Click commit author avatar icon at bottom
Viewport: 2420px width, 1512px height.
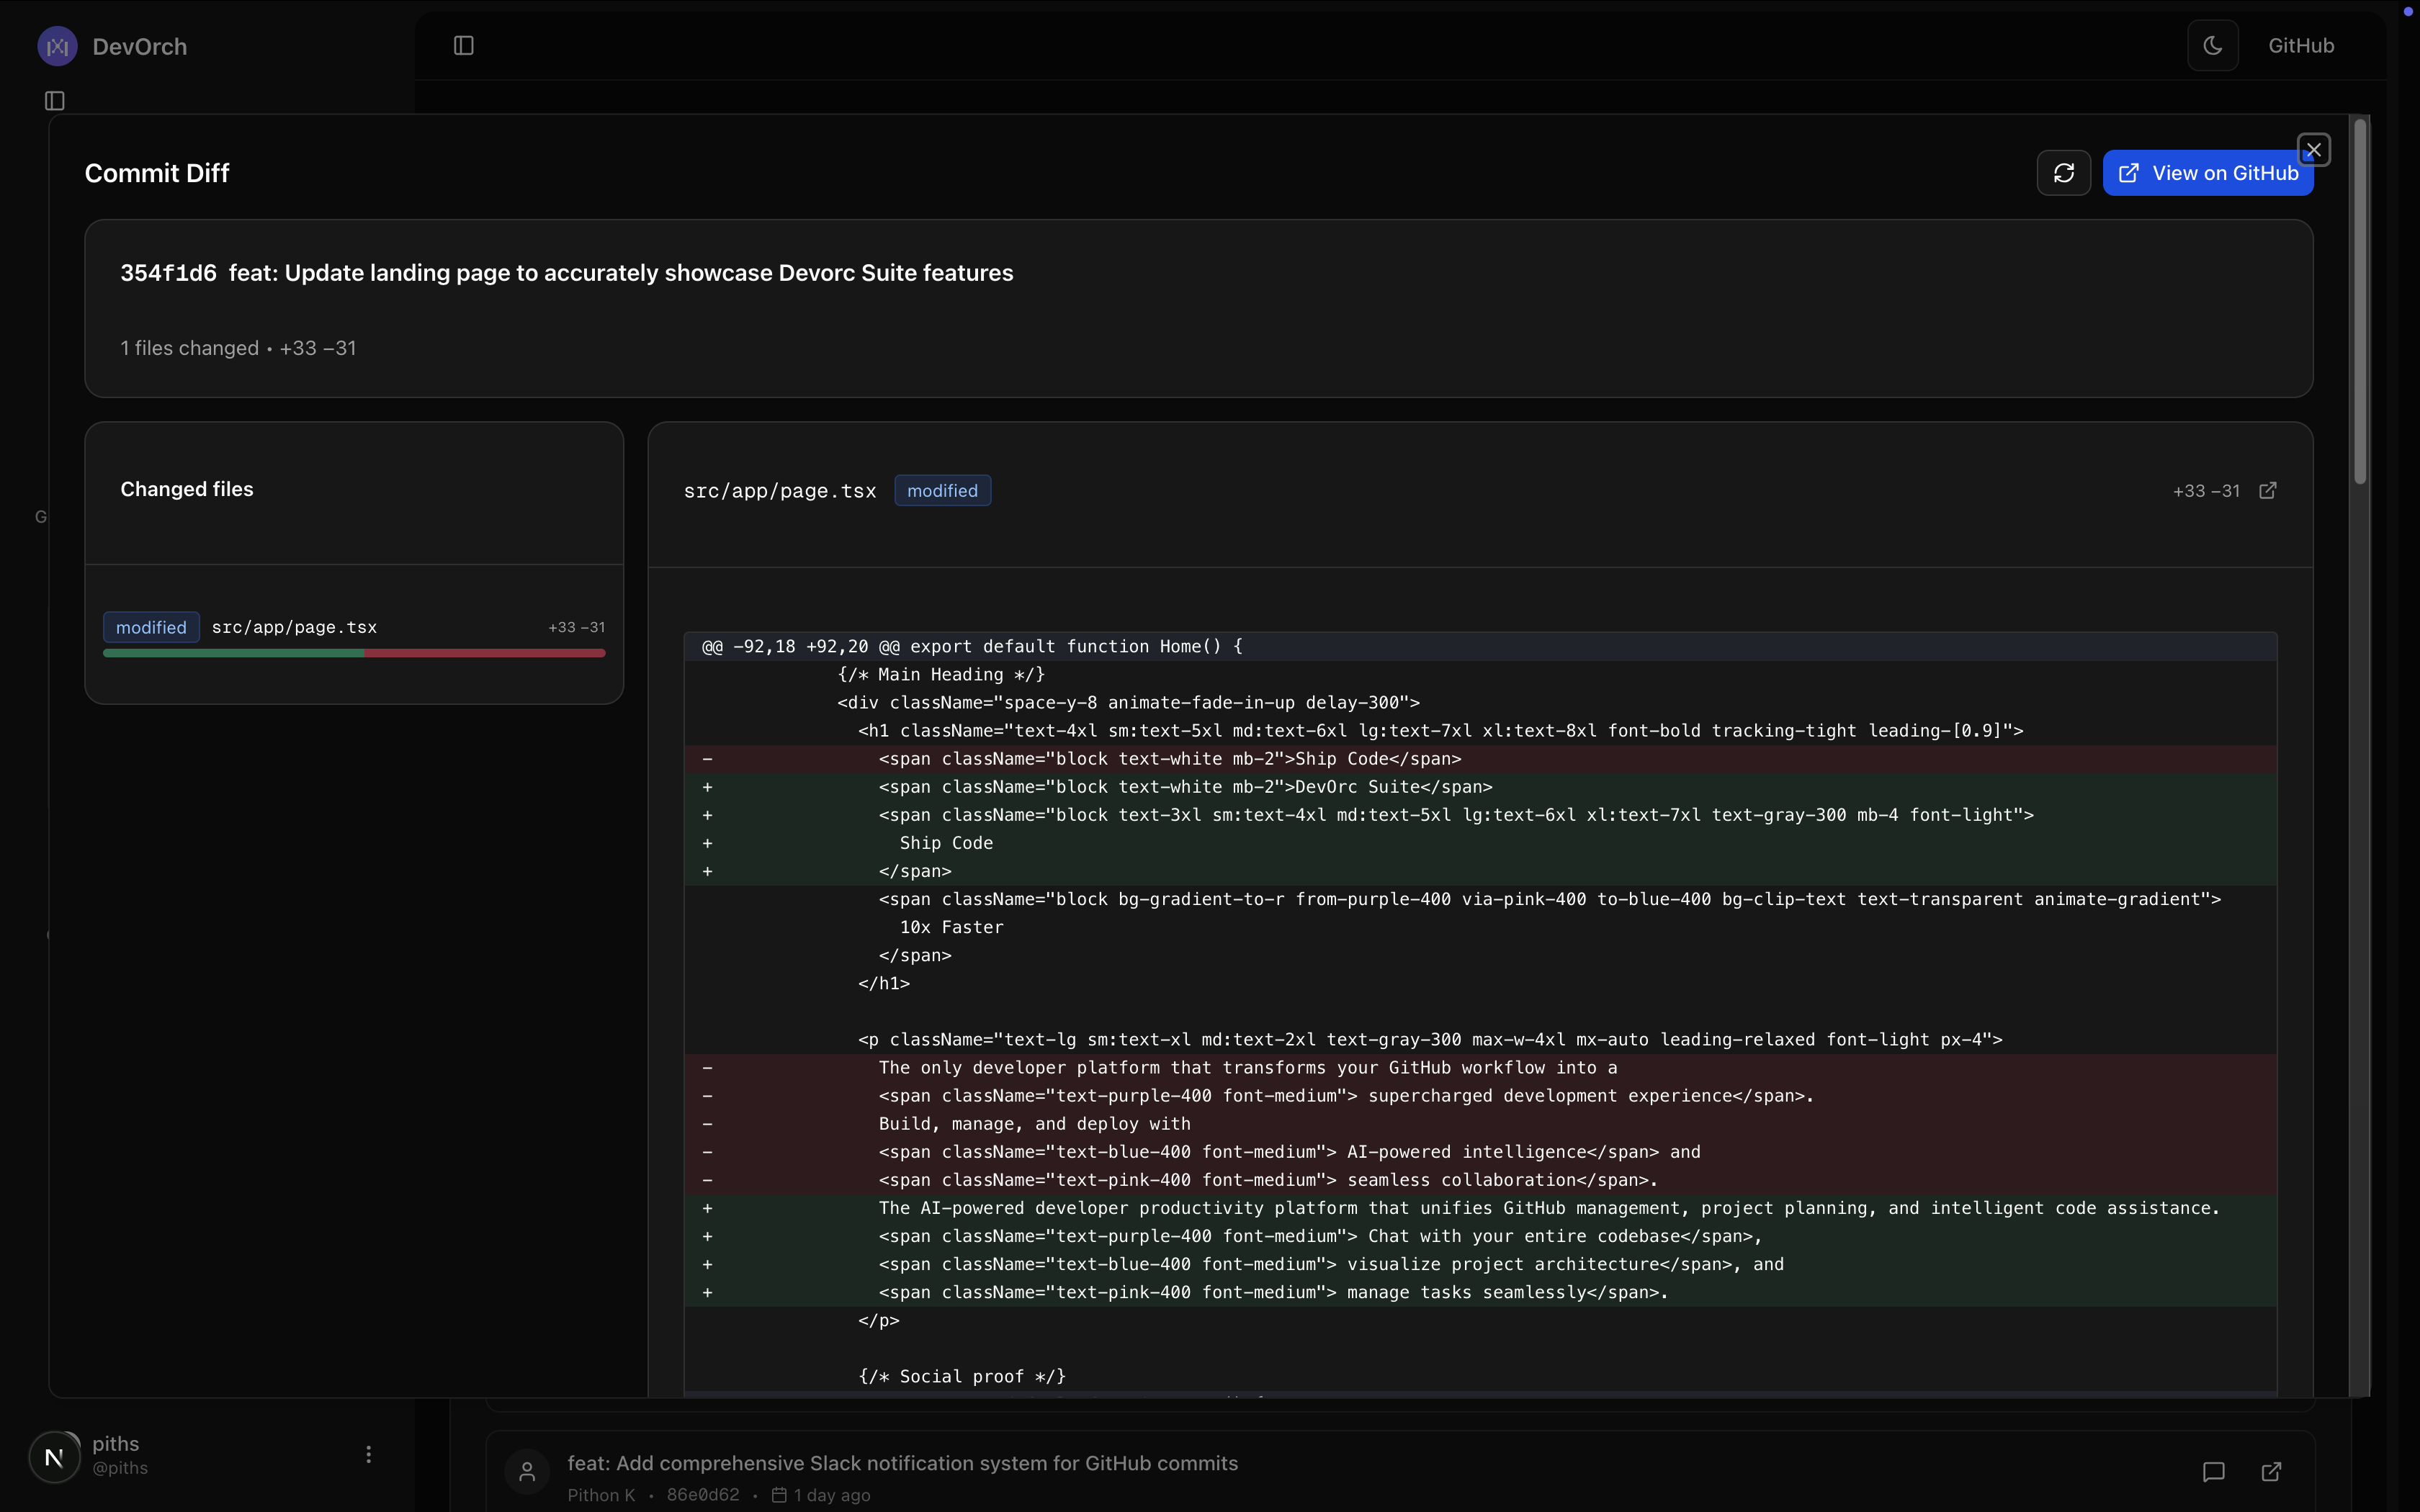(527, 1471)
